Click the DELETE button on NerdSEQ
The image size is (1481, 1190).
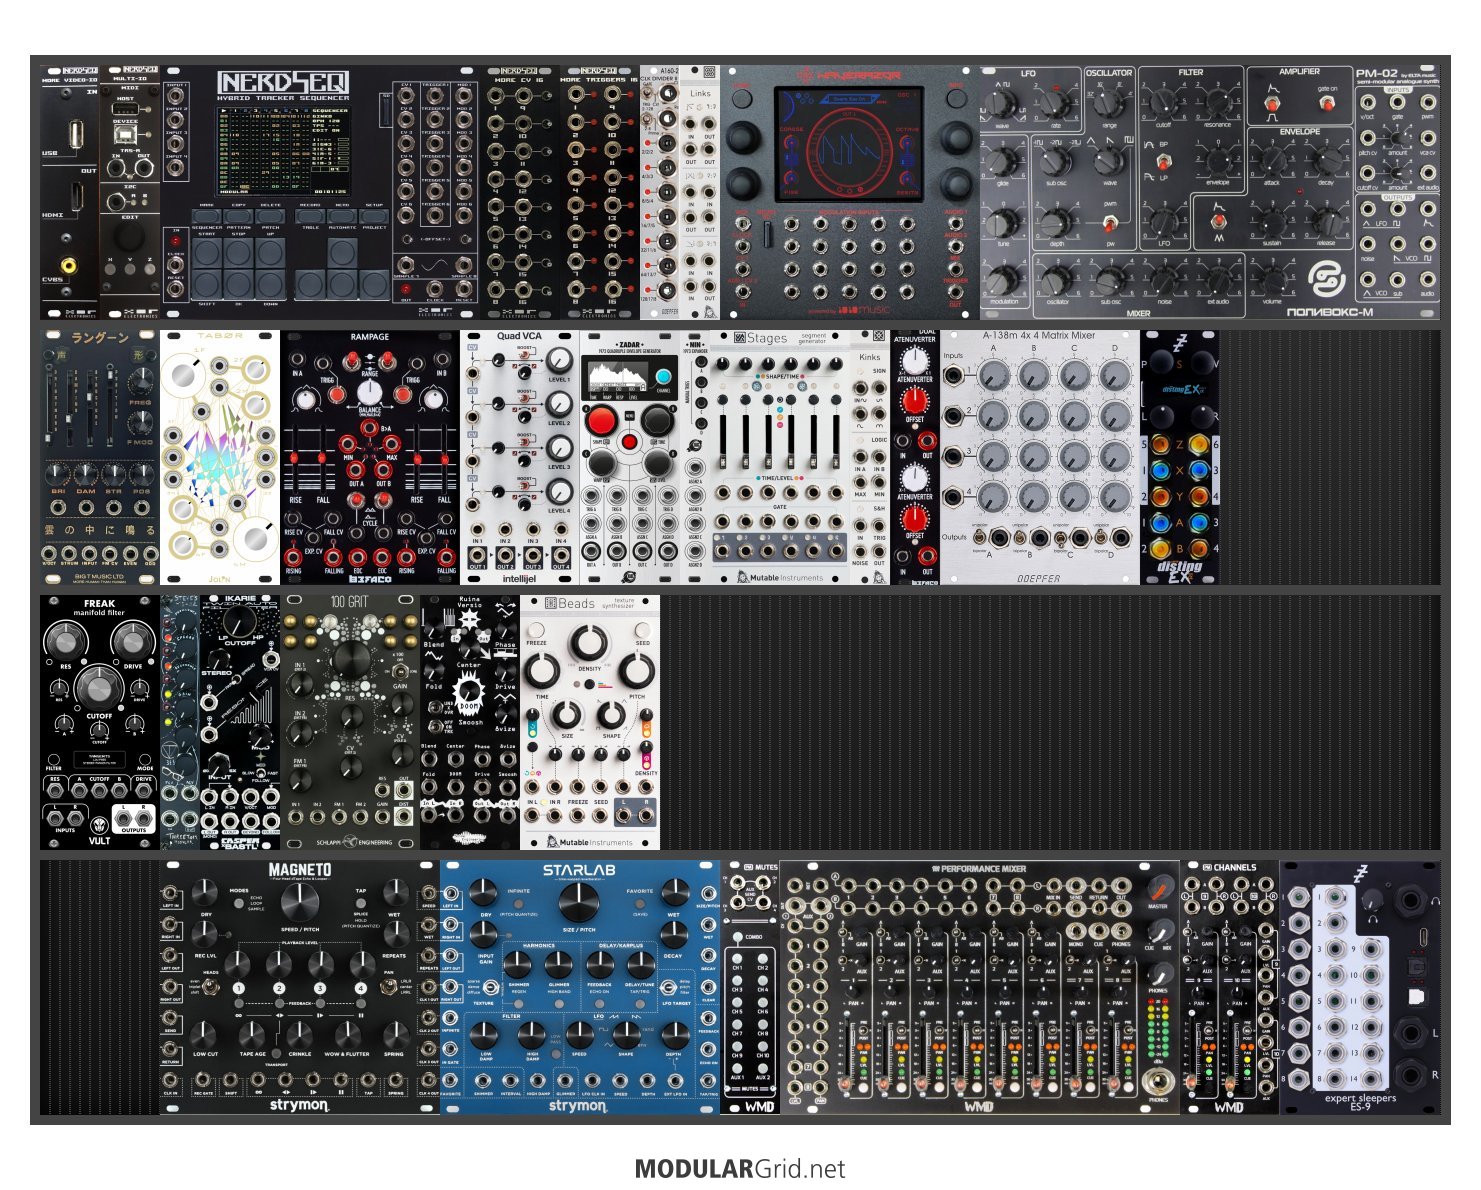pos(270,218)
